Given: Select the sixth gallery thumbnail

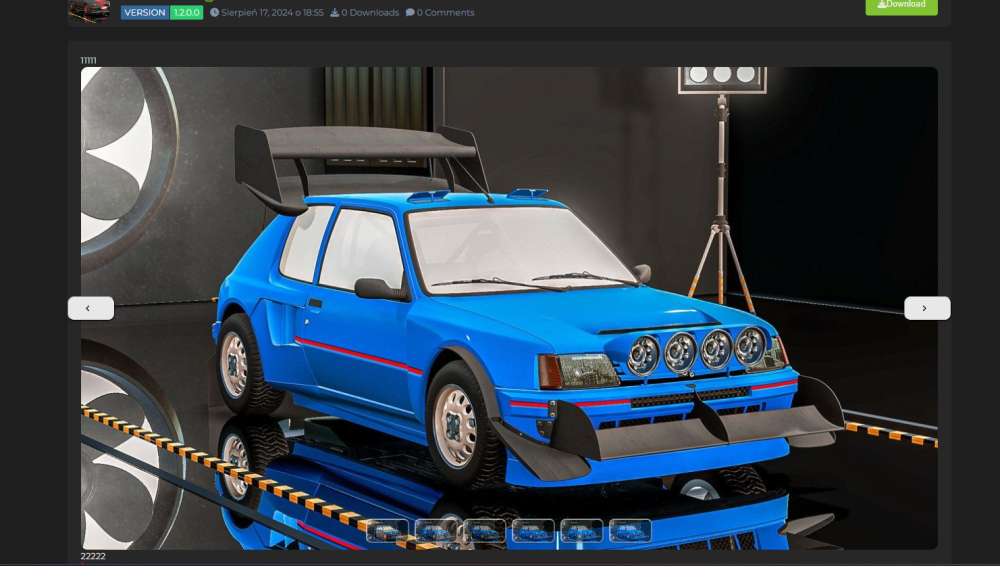Looking at the screenshot, I should [x=630, y=531].
